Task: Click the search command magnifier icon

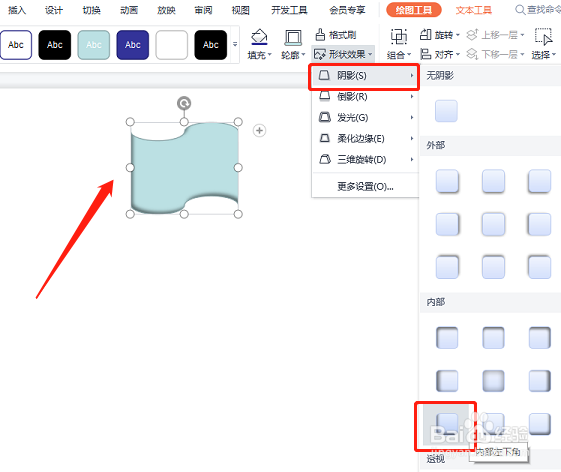Action: 520,10
